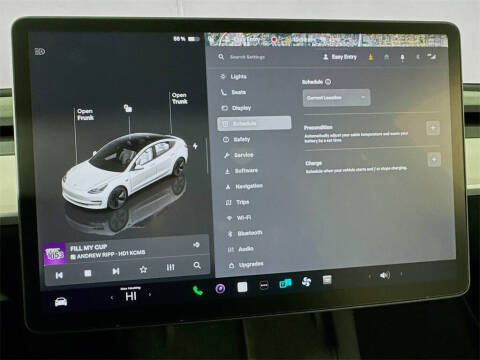480x360 pixels.
Task: Add a Charge schedule with plus button
Action: (x=434, y=160)
